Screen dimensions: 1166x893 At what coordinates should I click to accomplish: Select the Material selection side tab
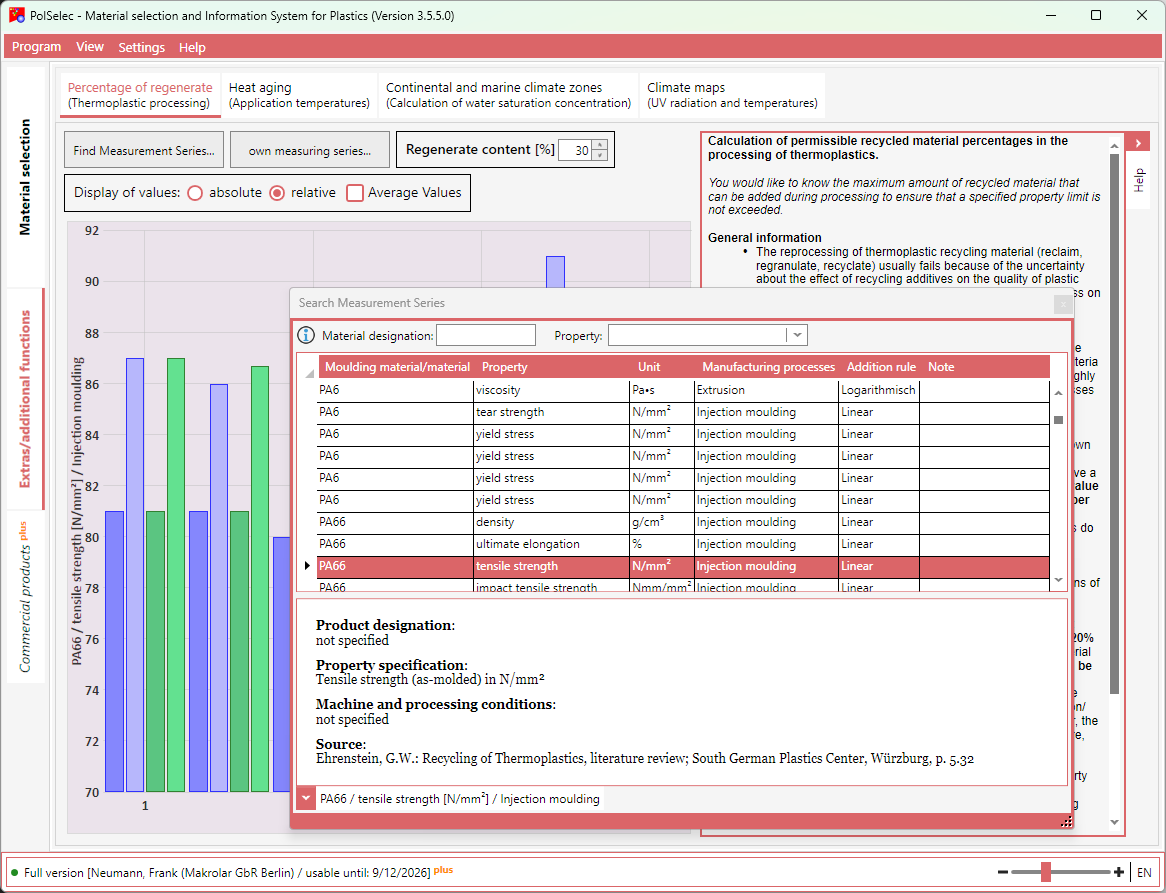coord(25,177)
